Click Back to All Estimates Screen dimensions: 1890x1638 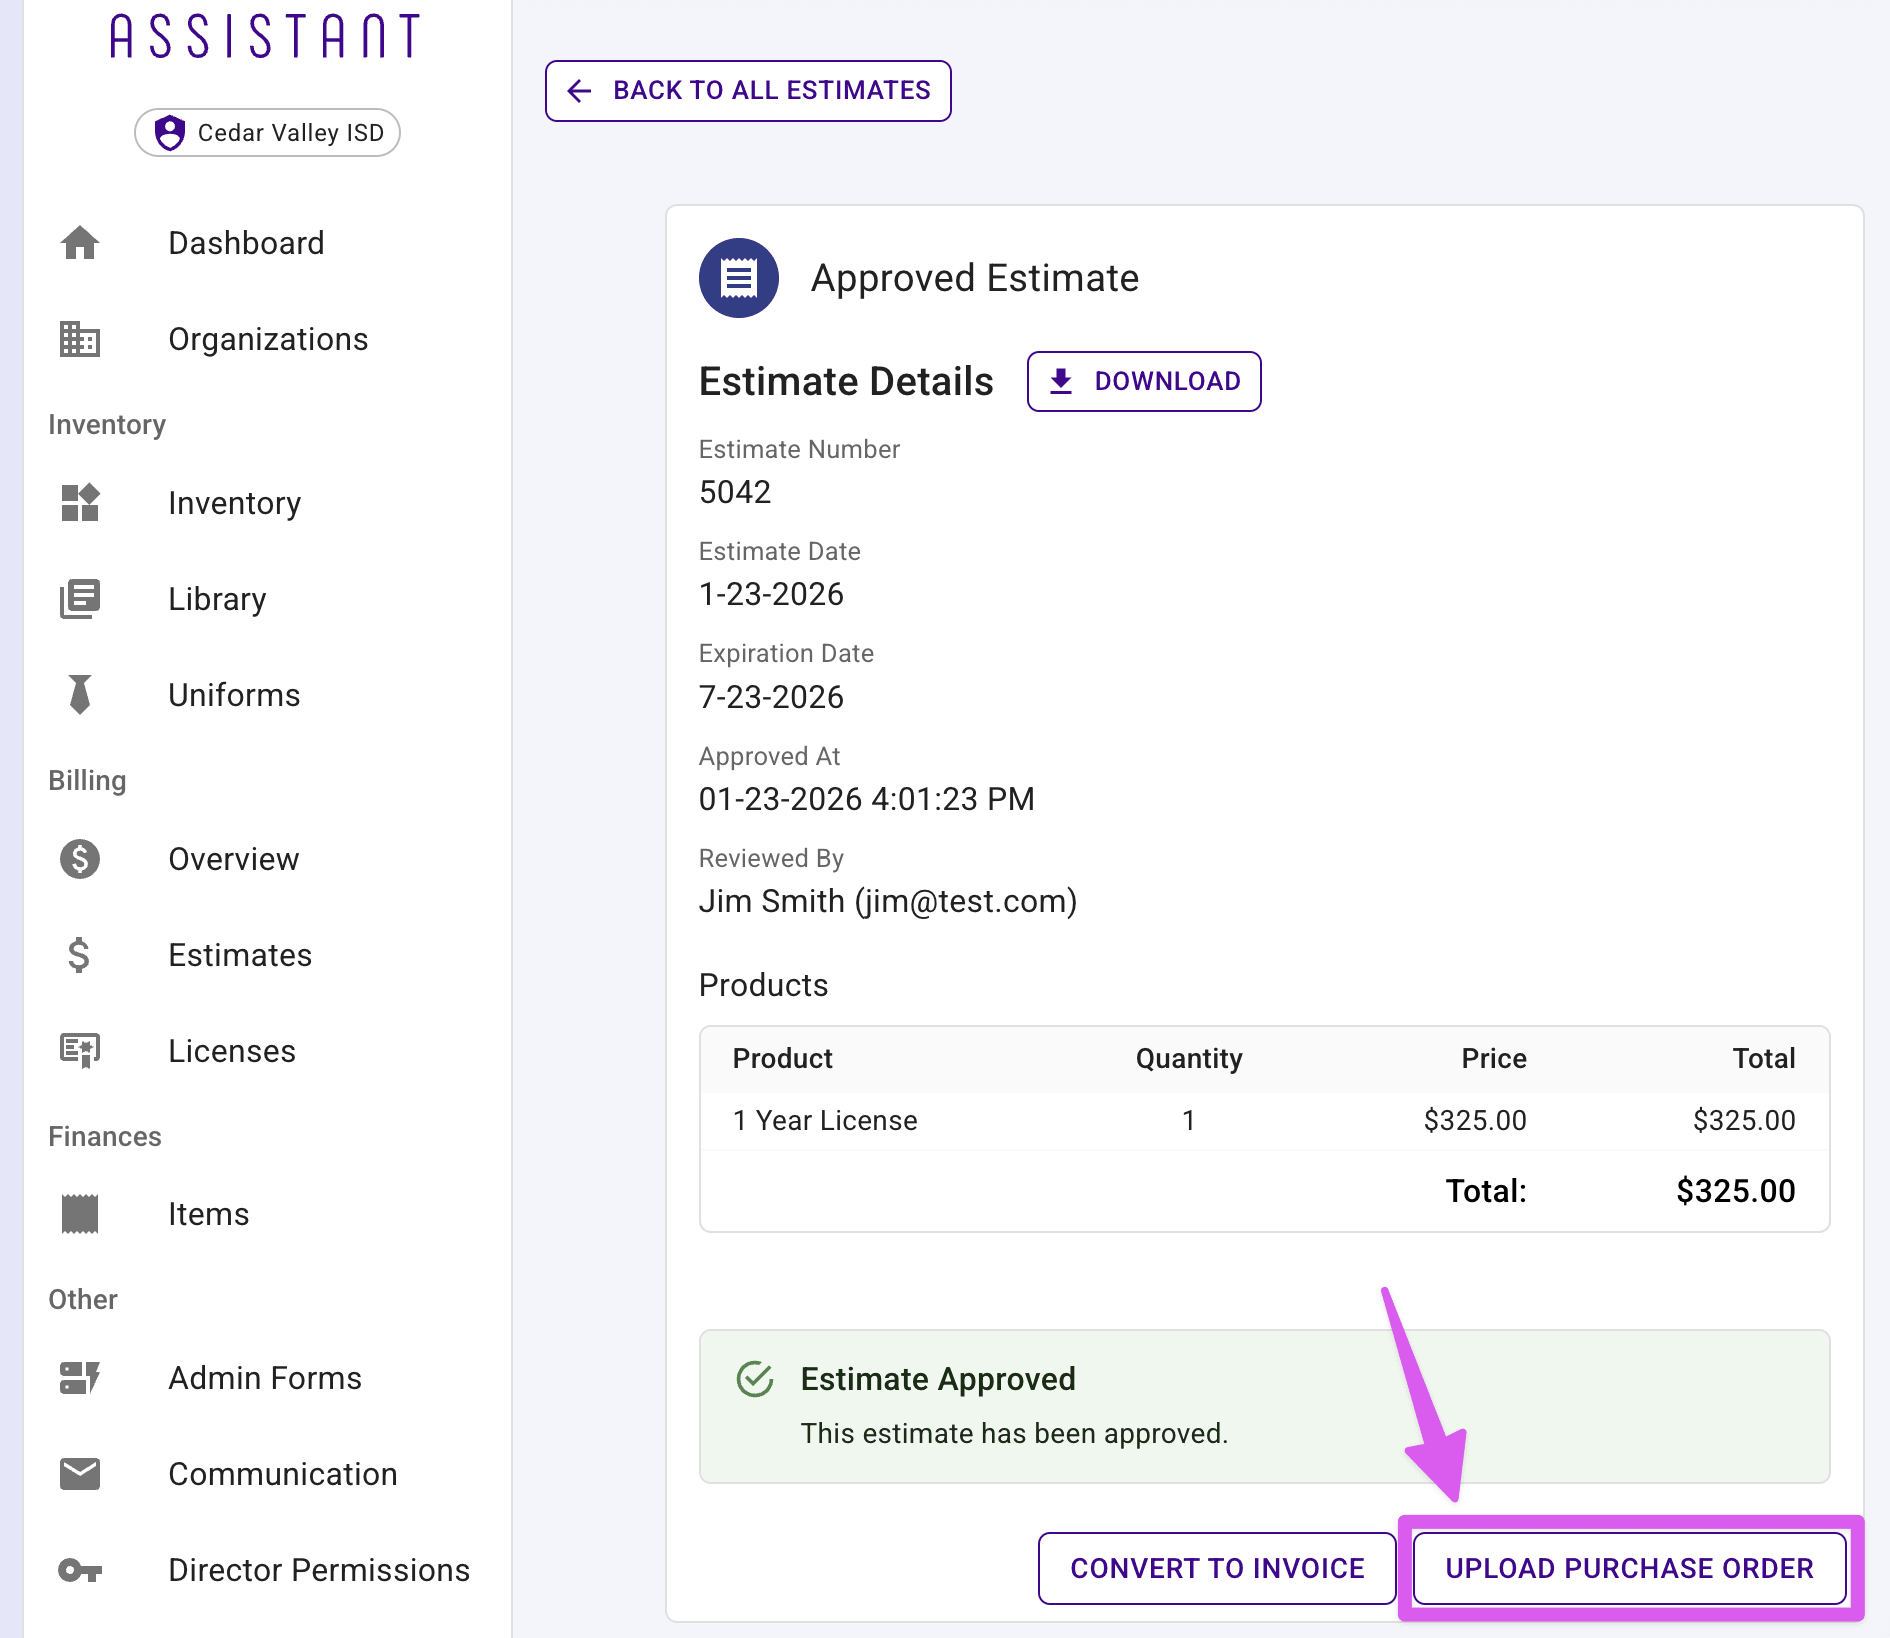click(747, 90)
